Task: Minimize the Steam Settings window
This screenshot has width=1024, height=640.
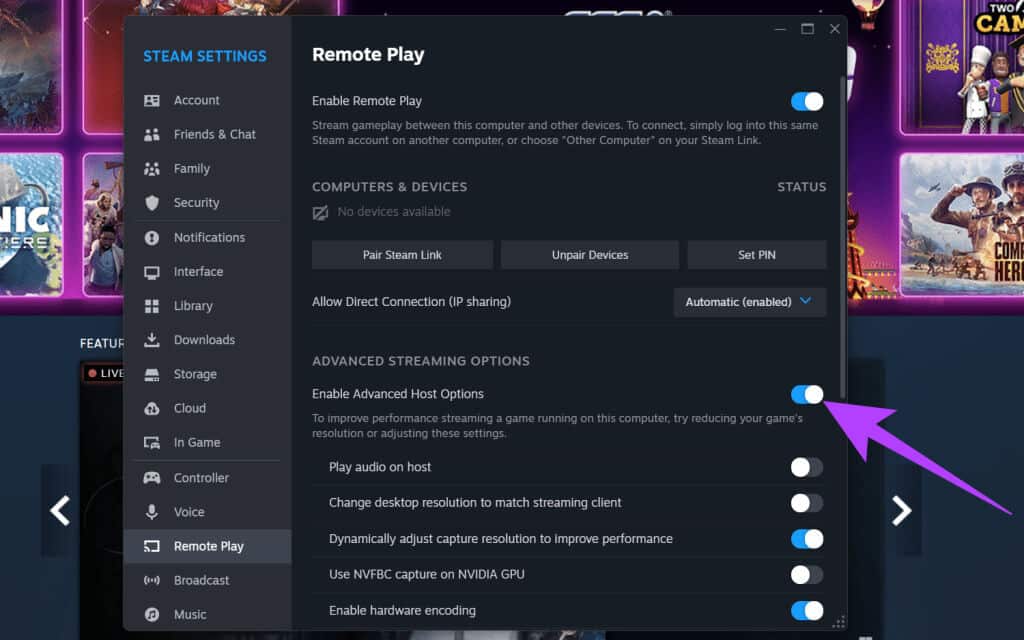Action: [780, 29]
